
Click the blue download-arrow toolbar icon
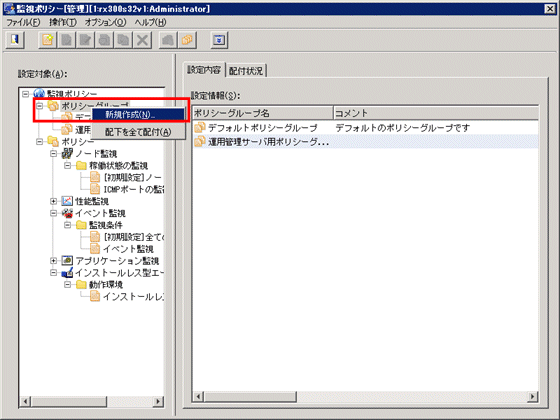coord(219,40)
